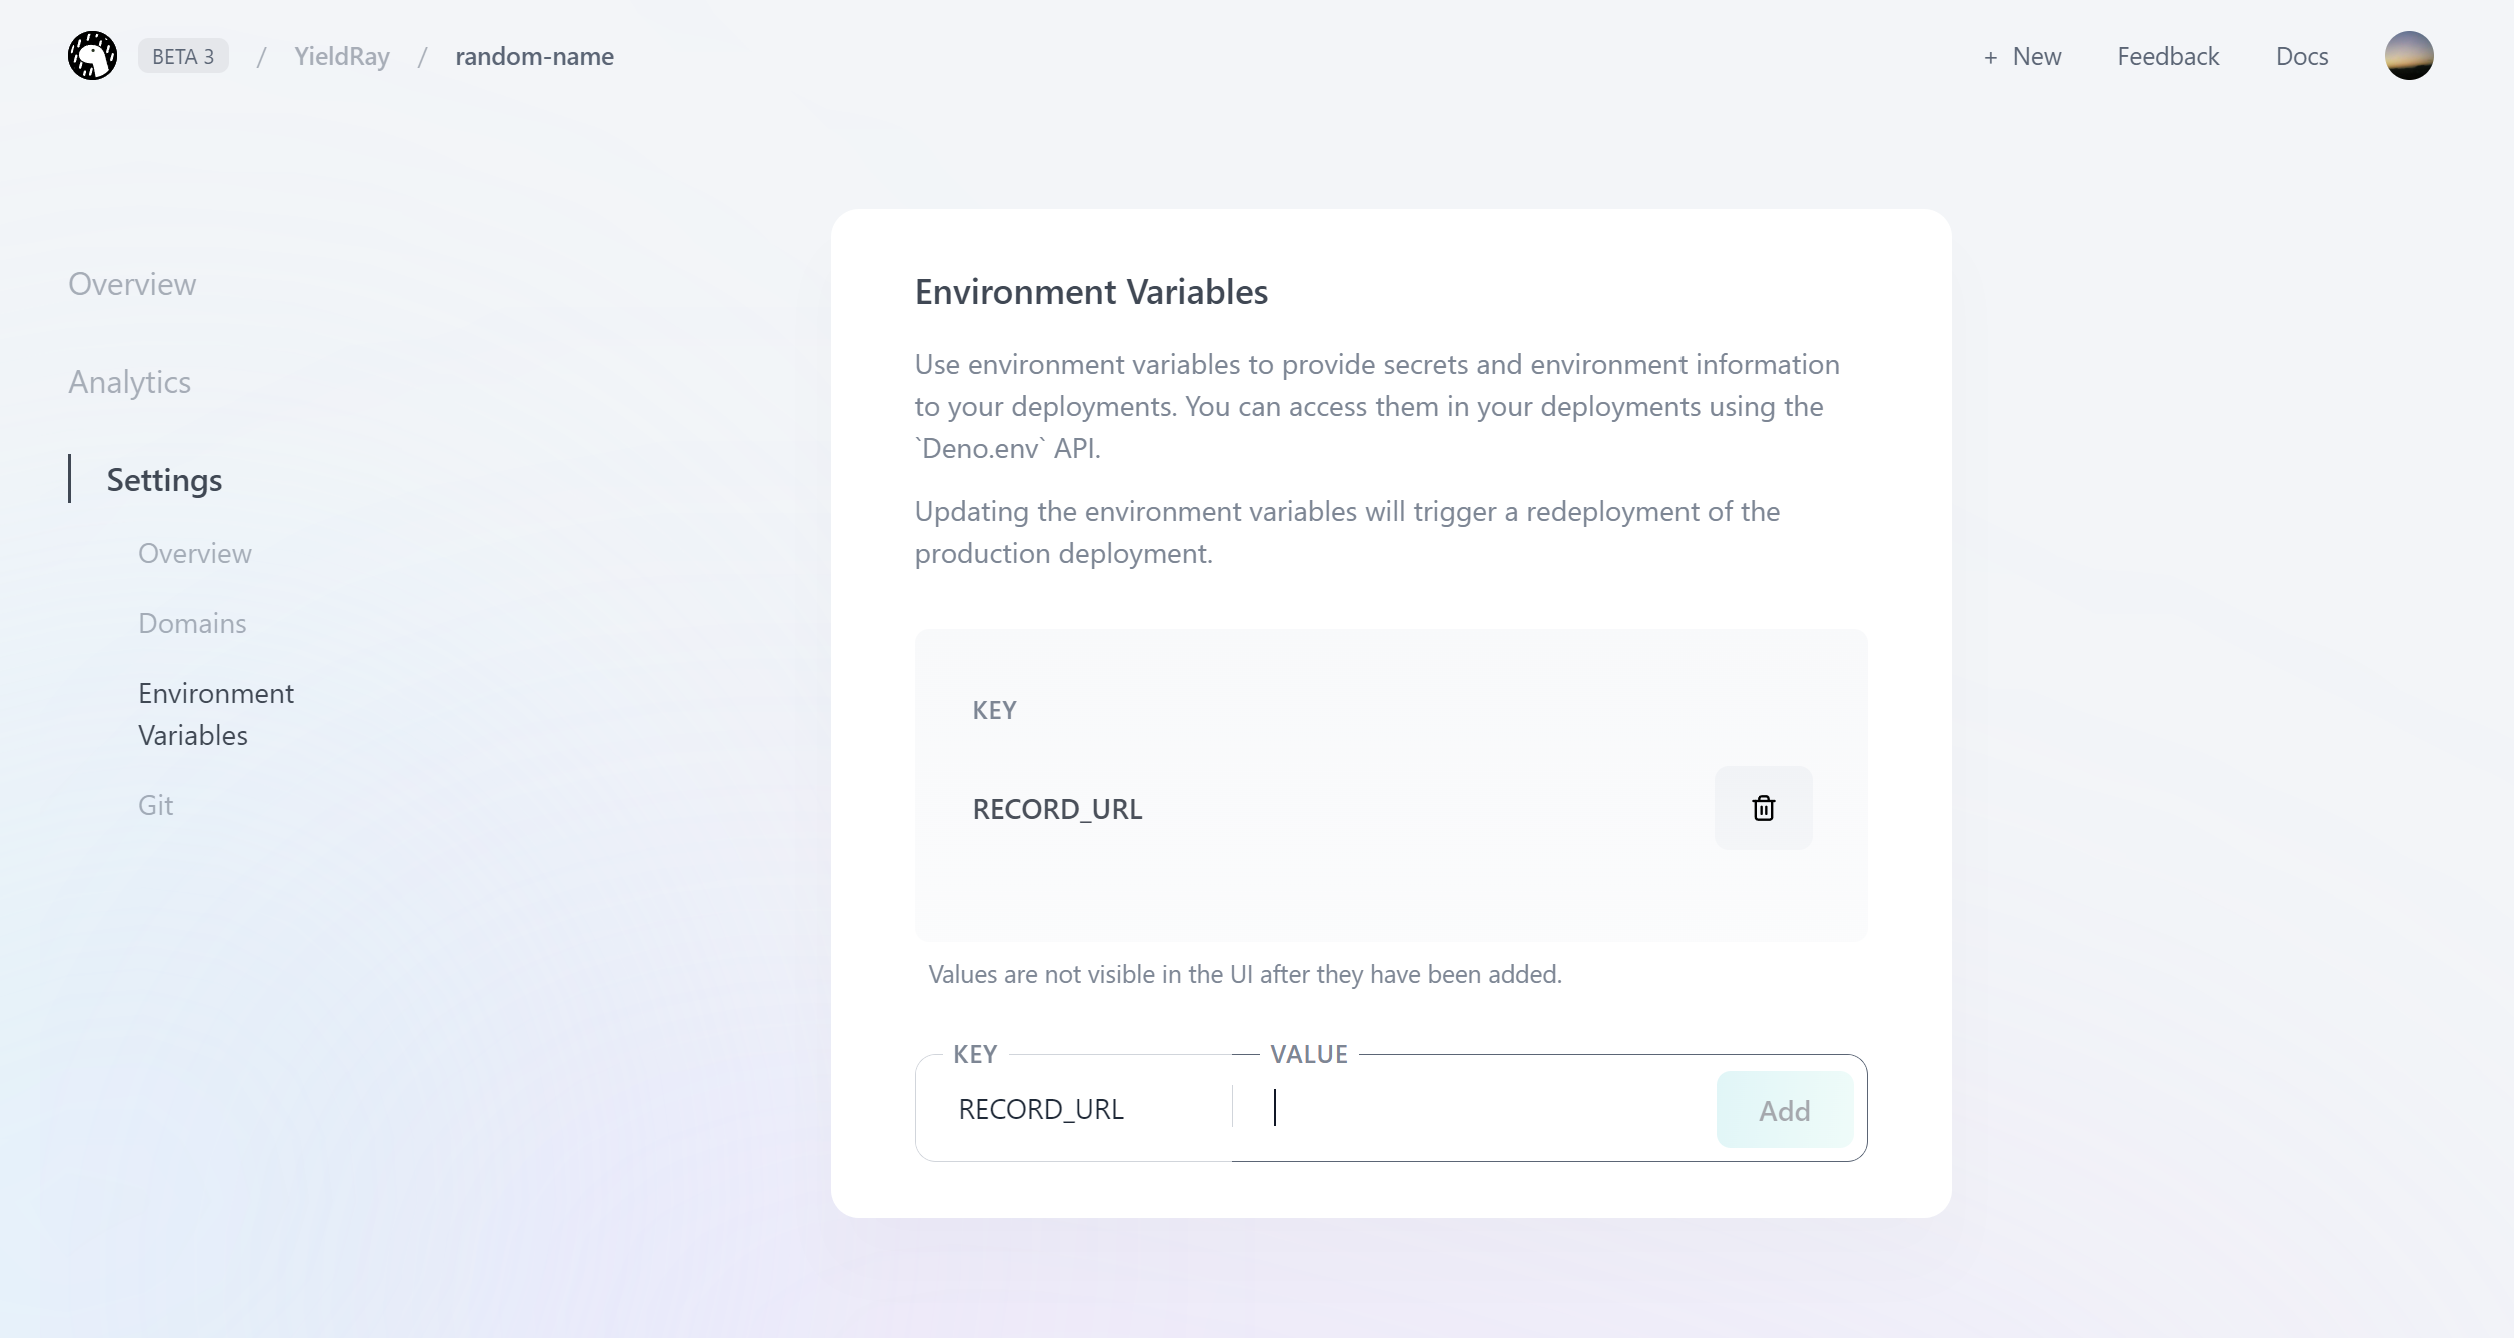2514x1338 pixels.
Task: Open the Git settings page
Action: pos(155,805)
